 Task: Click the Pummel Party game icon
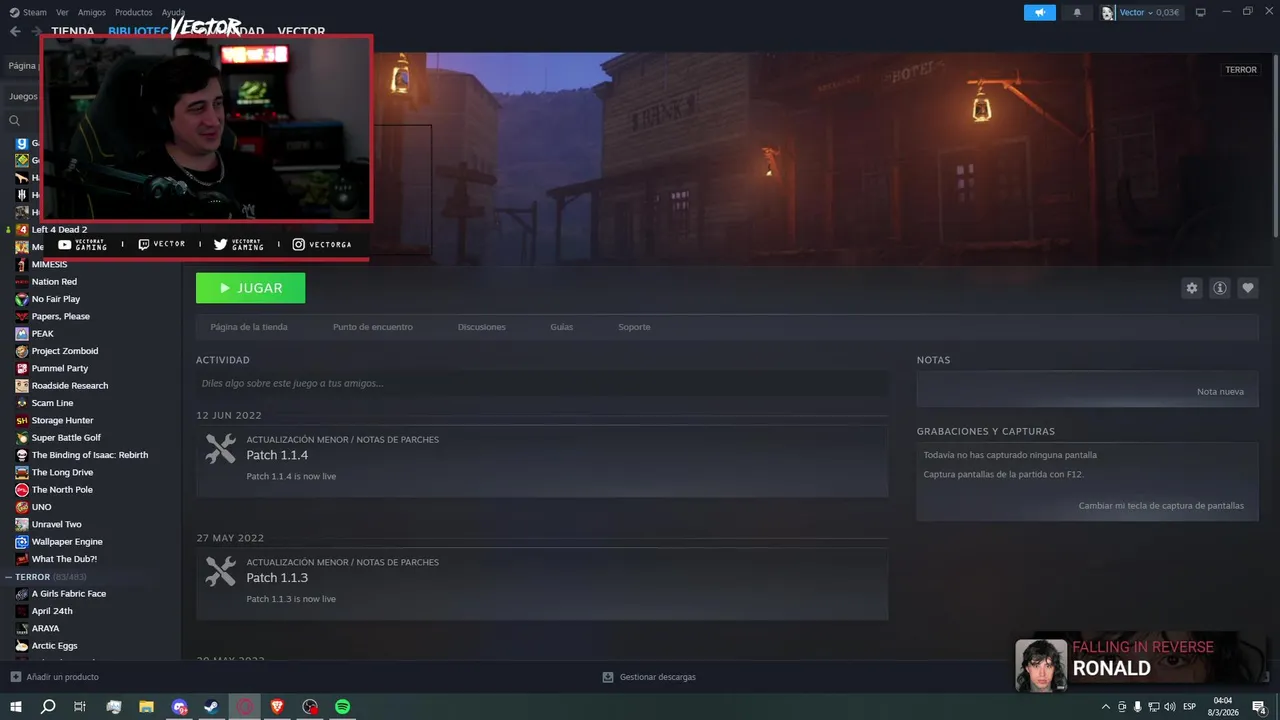tap(22, 368)
